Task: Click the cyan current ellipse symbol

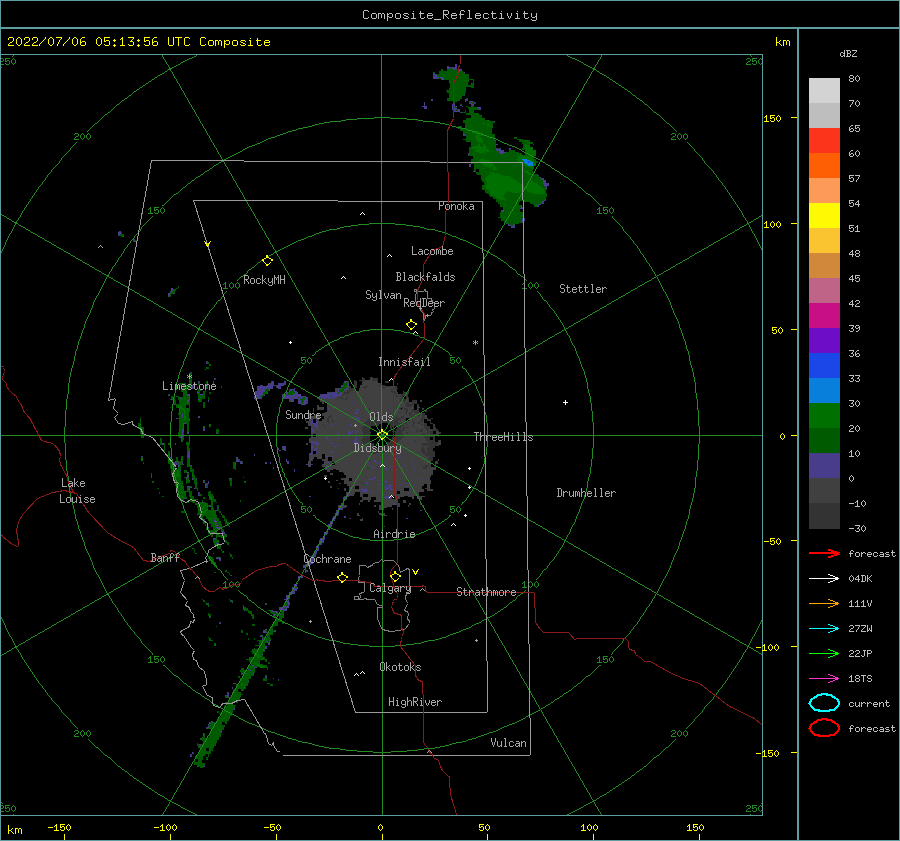Action: click(x=824, y=703)
